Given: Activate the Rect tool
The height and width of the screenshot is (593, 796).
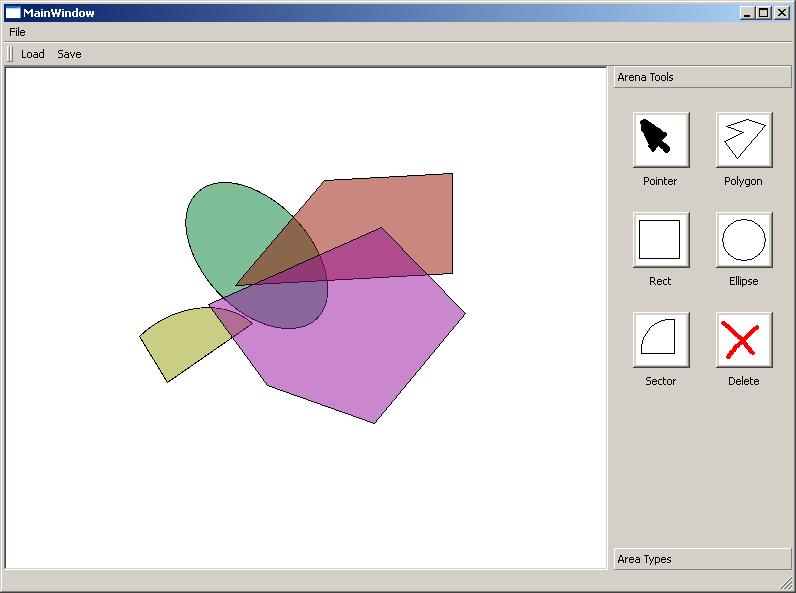Looking at the screenshot, I should (661, 240).
